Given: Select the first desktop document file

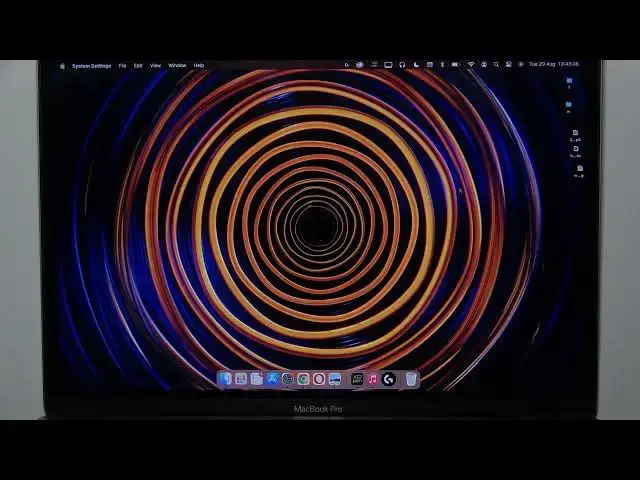Looking at the screenshot, I should (x=575, y=133).
